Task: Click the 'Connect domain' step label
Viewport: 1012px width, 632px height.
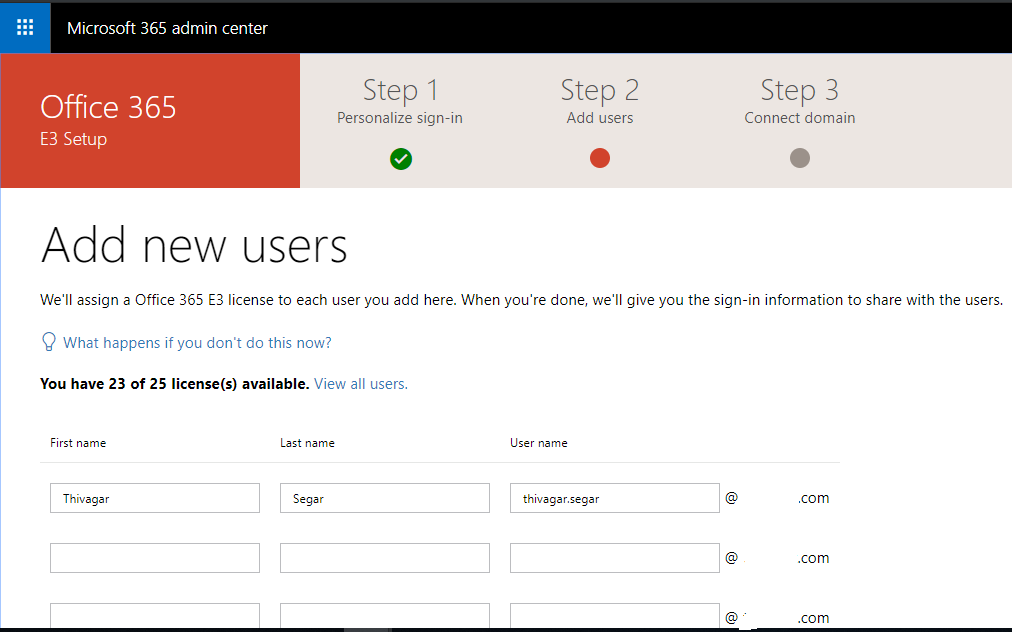Action: (x=799, y=117)
